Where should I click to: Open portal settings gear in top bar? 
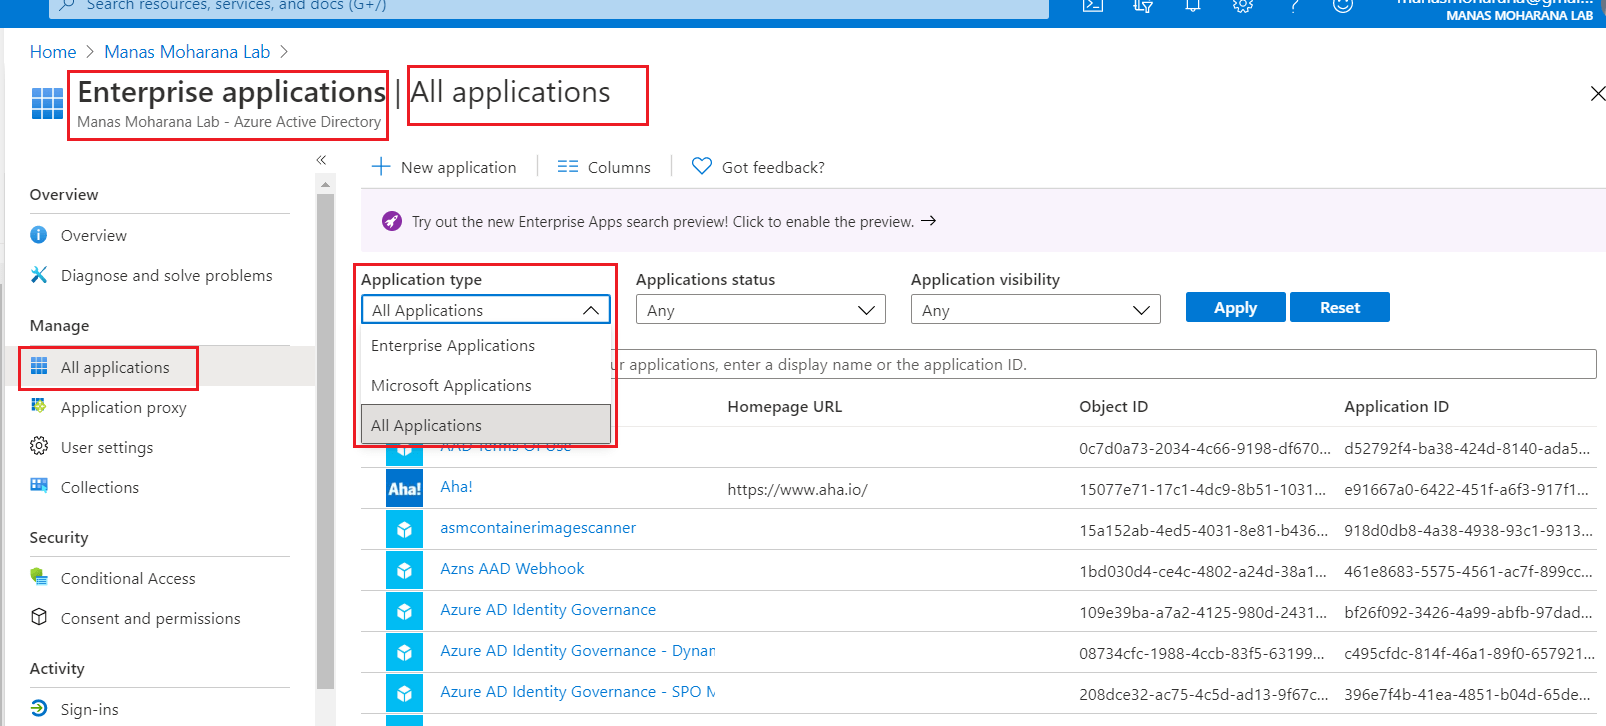tap(1243, 6)
